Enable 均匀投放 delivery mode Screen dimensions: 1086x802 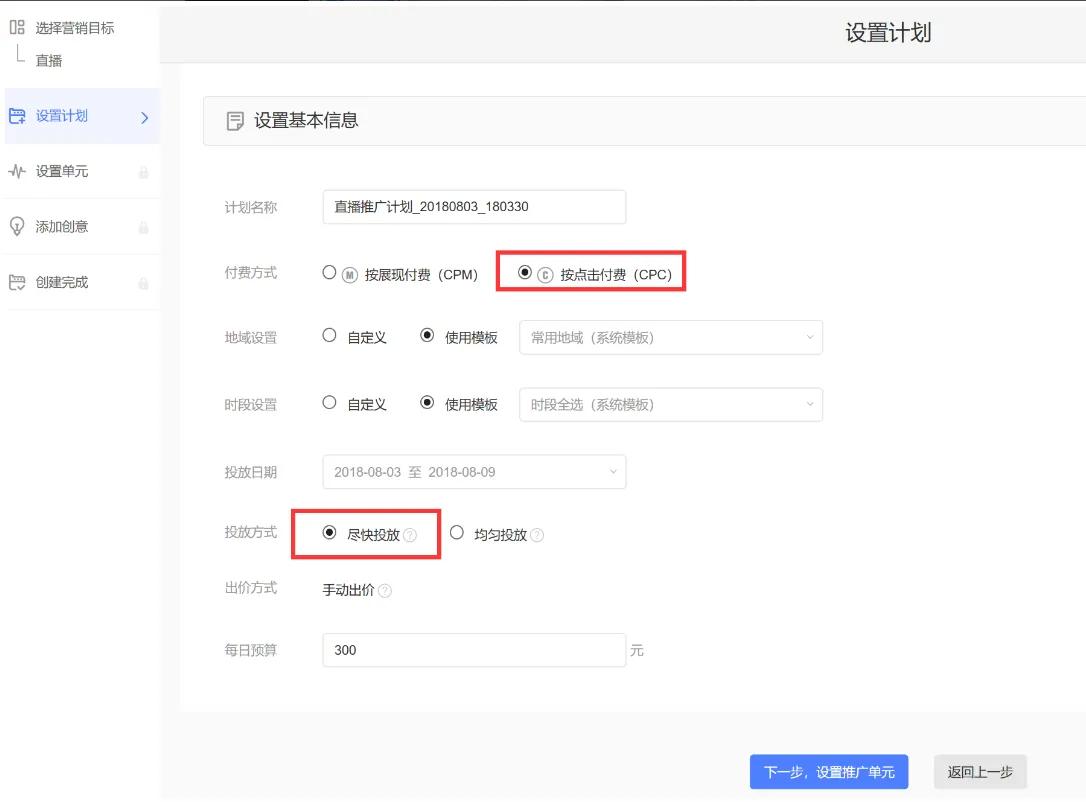pos(457,533)
